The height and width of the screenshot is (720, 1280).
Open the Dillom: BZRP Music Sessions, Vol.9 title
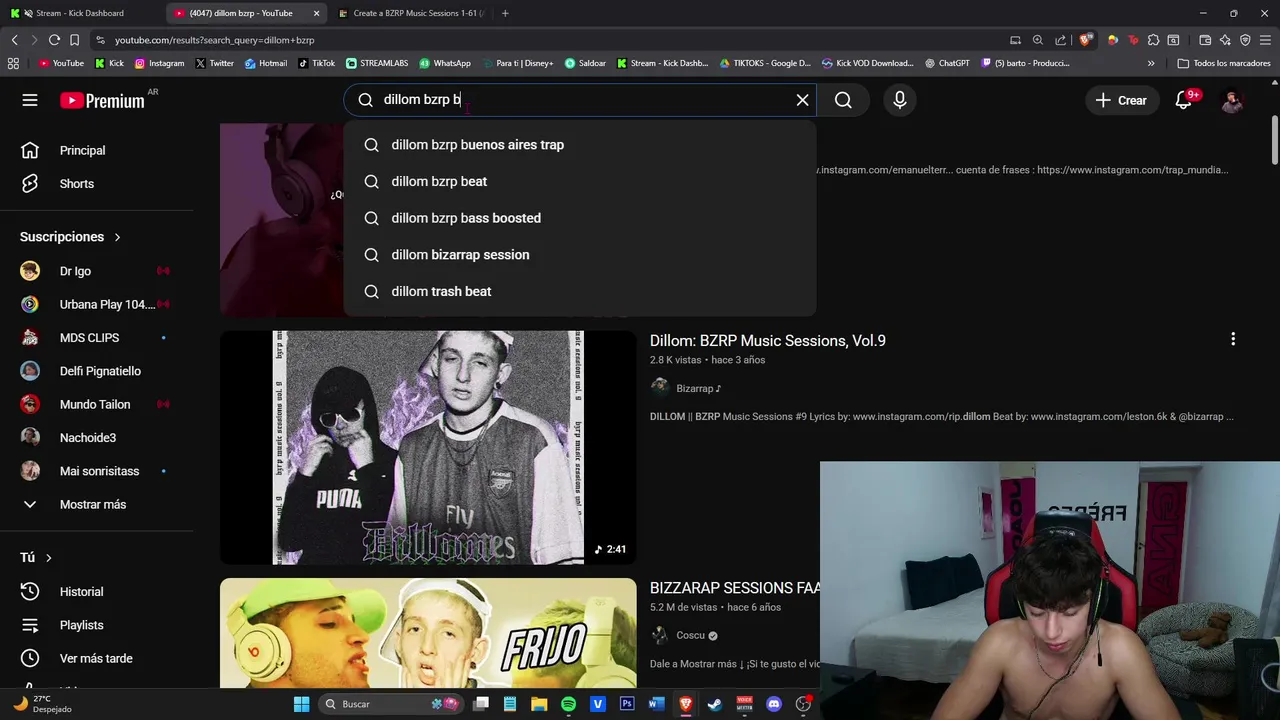pos(768,341)
